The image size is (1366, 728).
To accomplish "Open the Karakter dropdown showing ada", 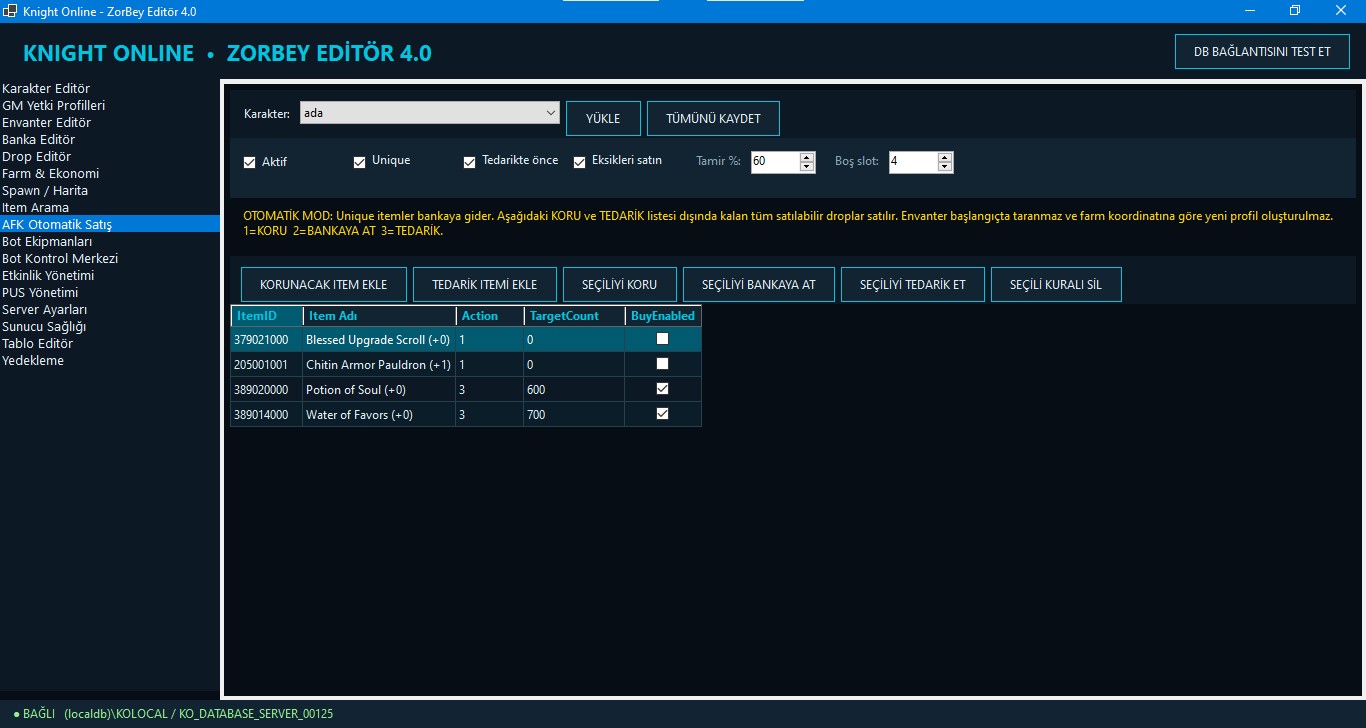I will pyautogui.click(x=430, y=113).
